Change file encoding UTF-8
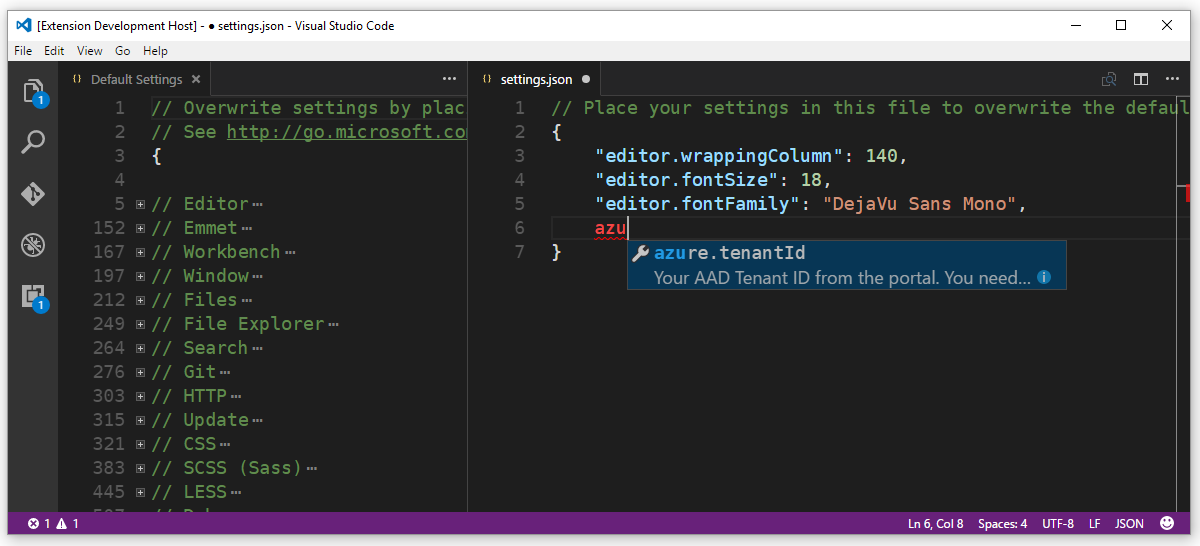 click(1058, 523)
